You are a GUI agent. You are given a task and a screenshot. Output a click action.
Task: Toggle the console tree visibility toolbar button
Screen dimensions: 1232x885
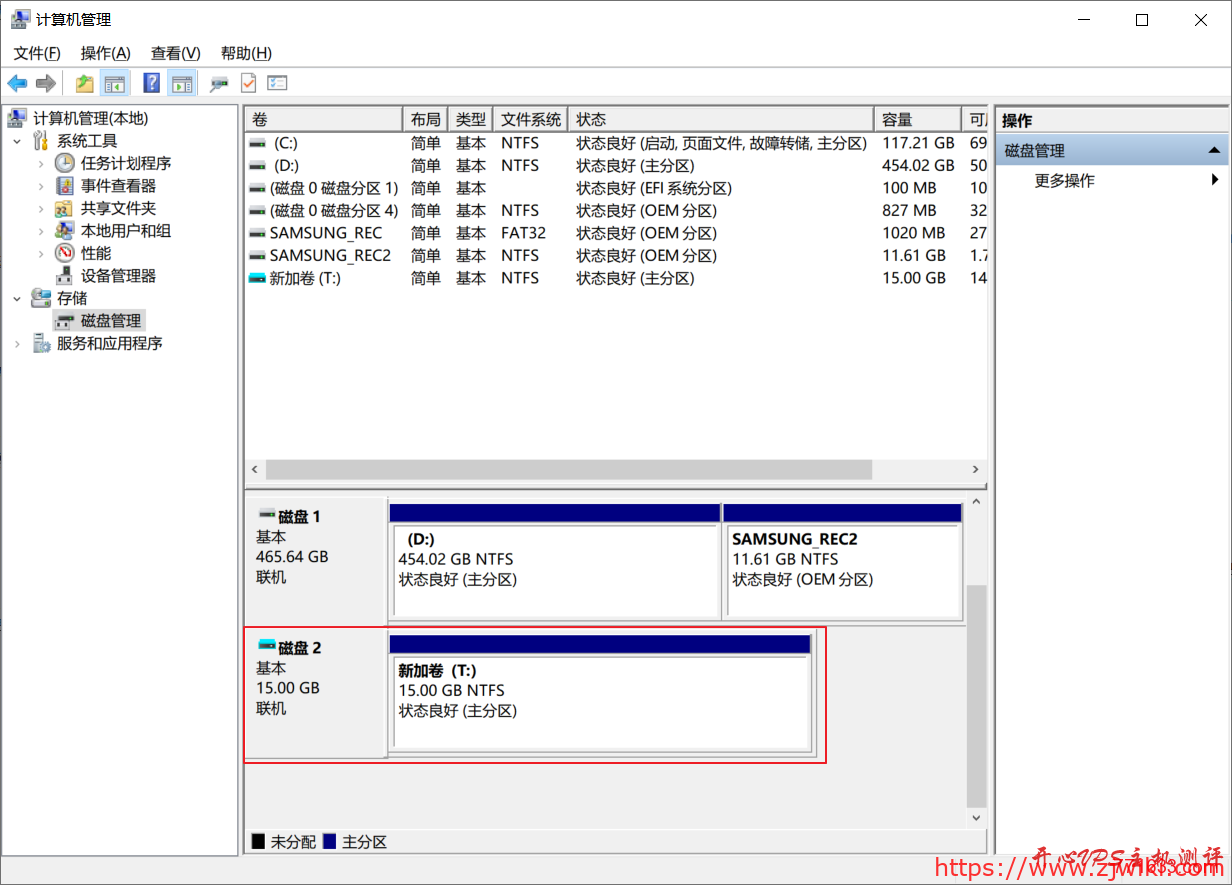115,83
